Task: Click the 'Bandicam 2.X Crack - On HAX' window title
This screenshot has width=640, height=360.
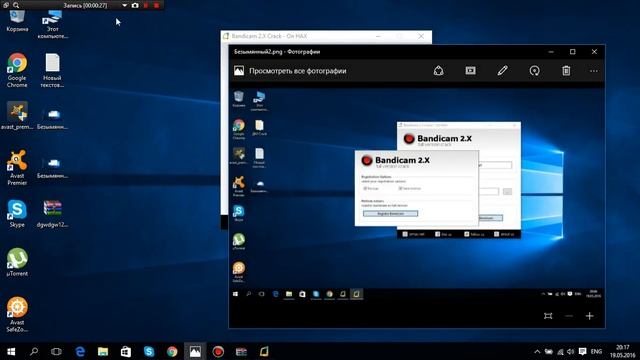Action: click(x=269, y=36)
